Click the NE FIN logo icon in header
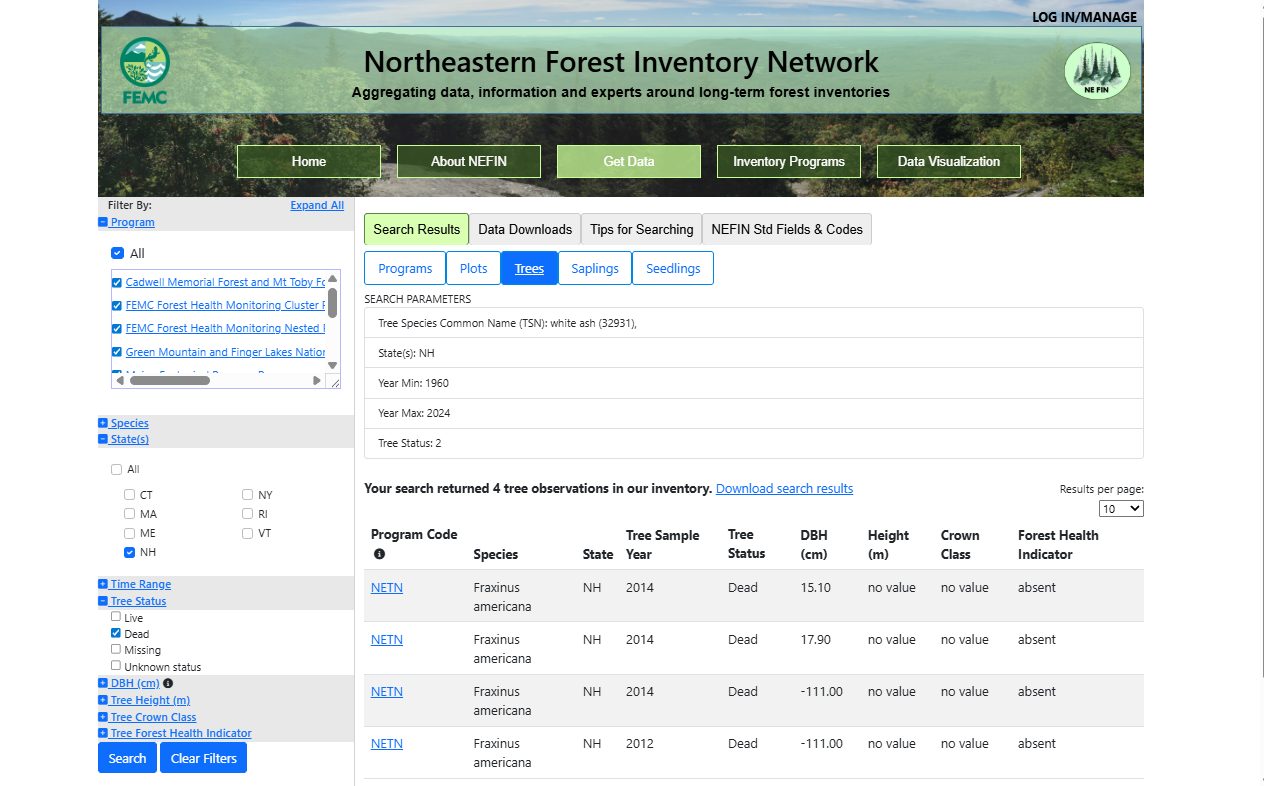The image size is (1264, 786). click(x=1097, y=70)
